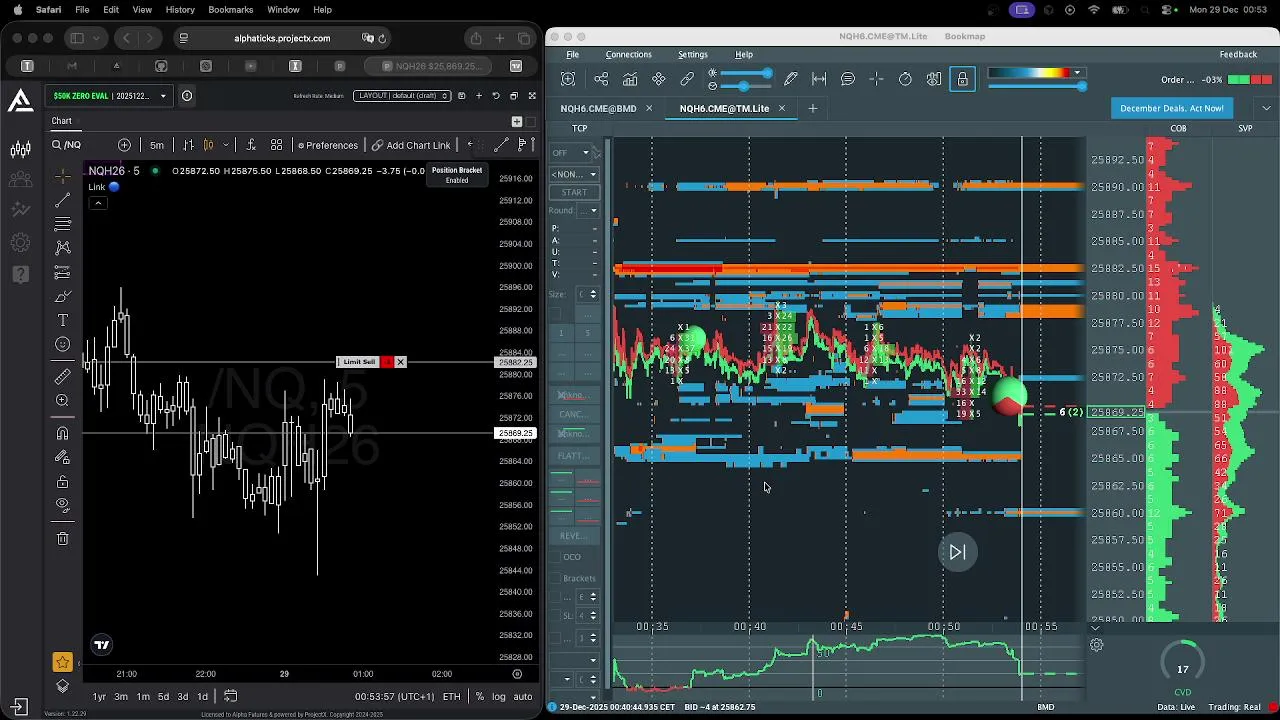Viewport: 1280px width, 720px height.
Task: Click the skip-to-live playback button on heatmap
Action: (x=957, y=552)
